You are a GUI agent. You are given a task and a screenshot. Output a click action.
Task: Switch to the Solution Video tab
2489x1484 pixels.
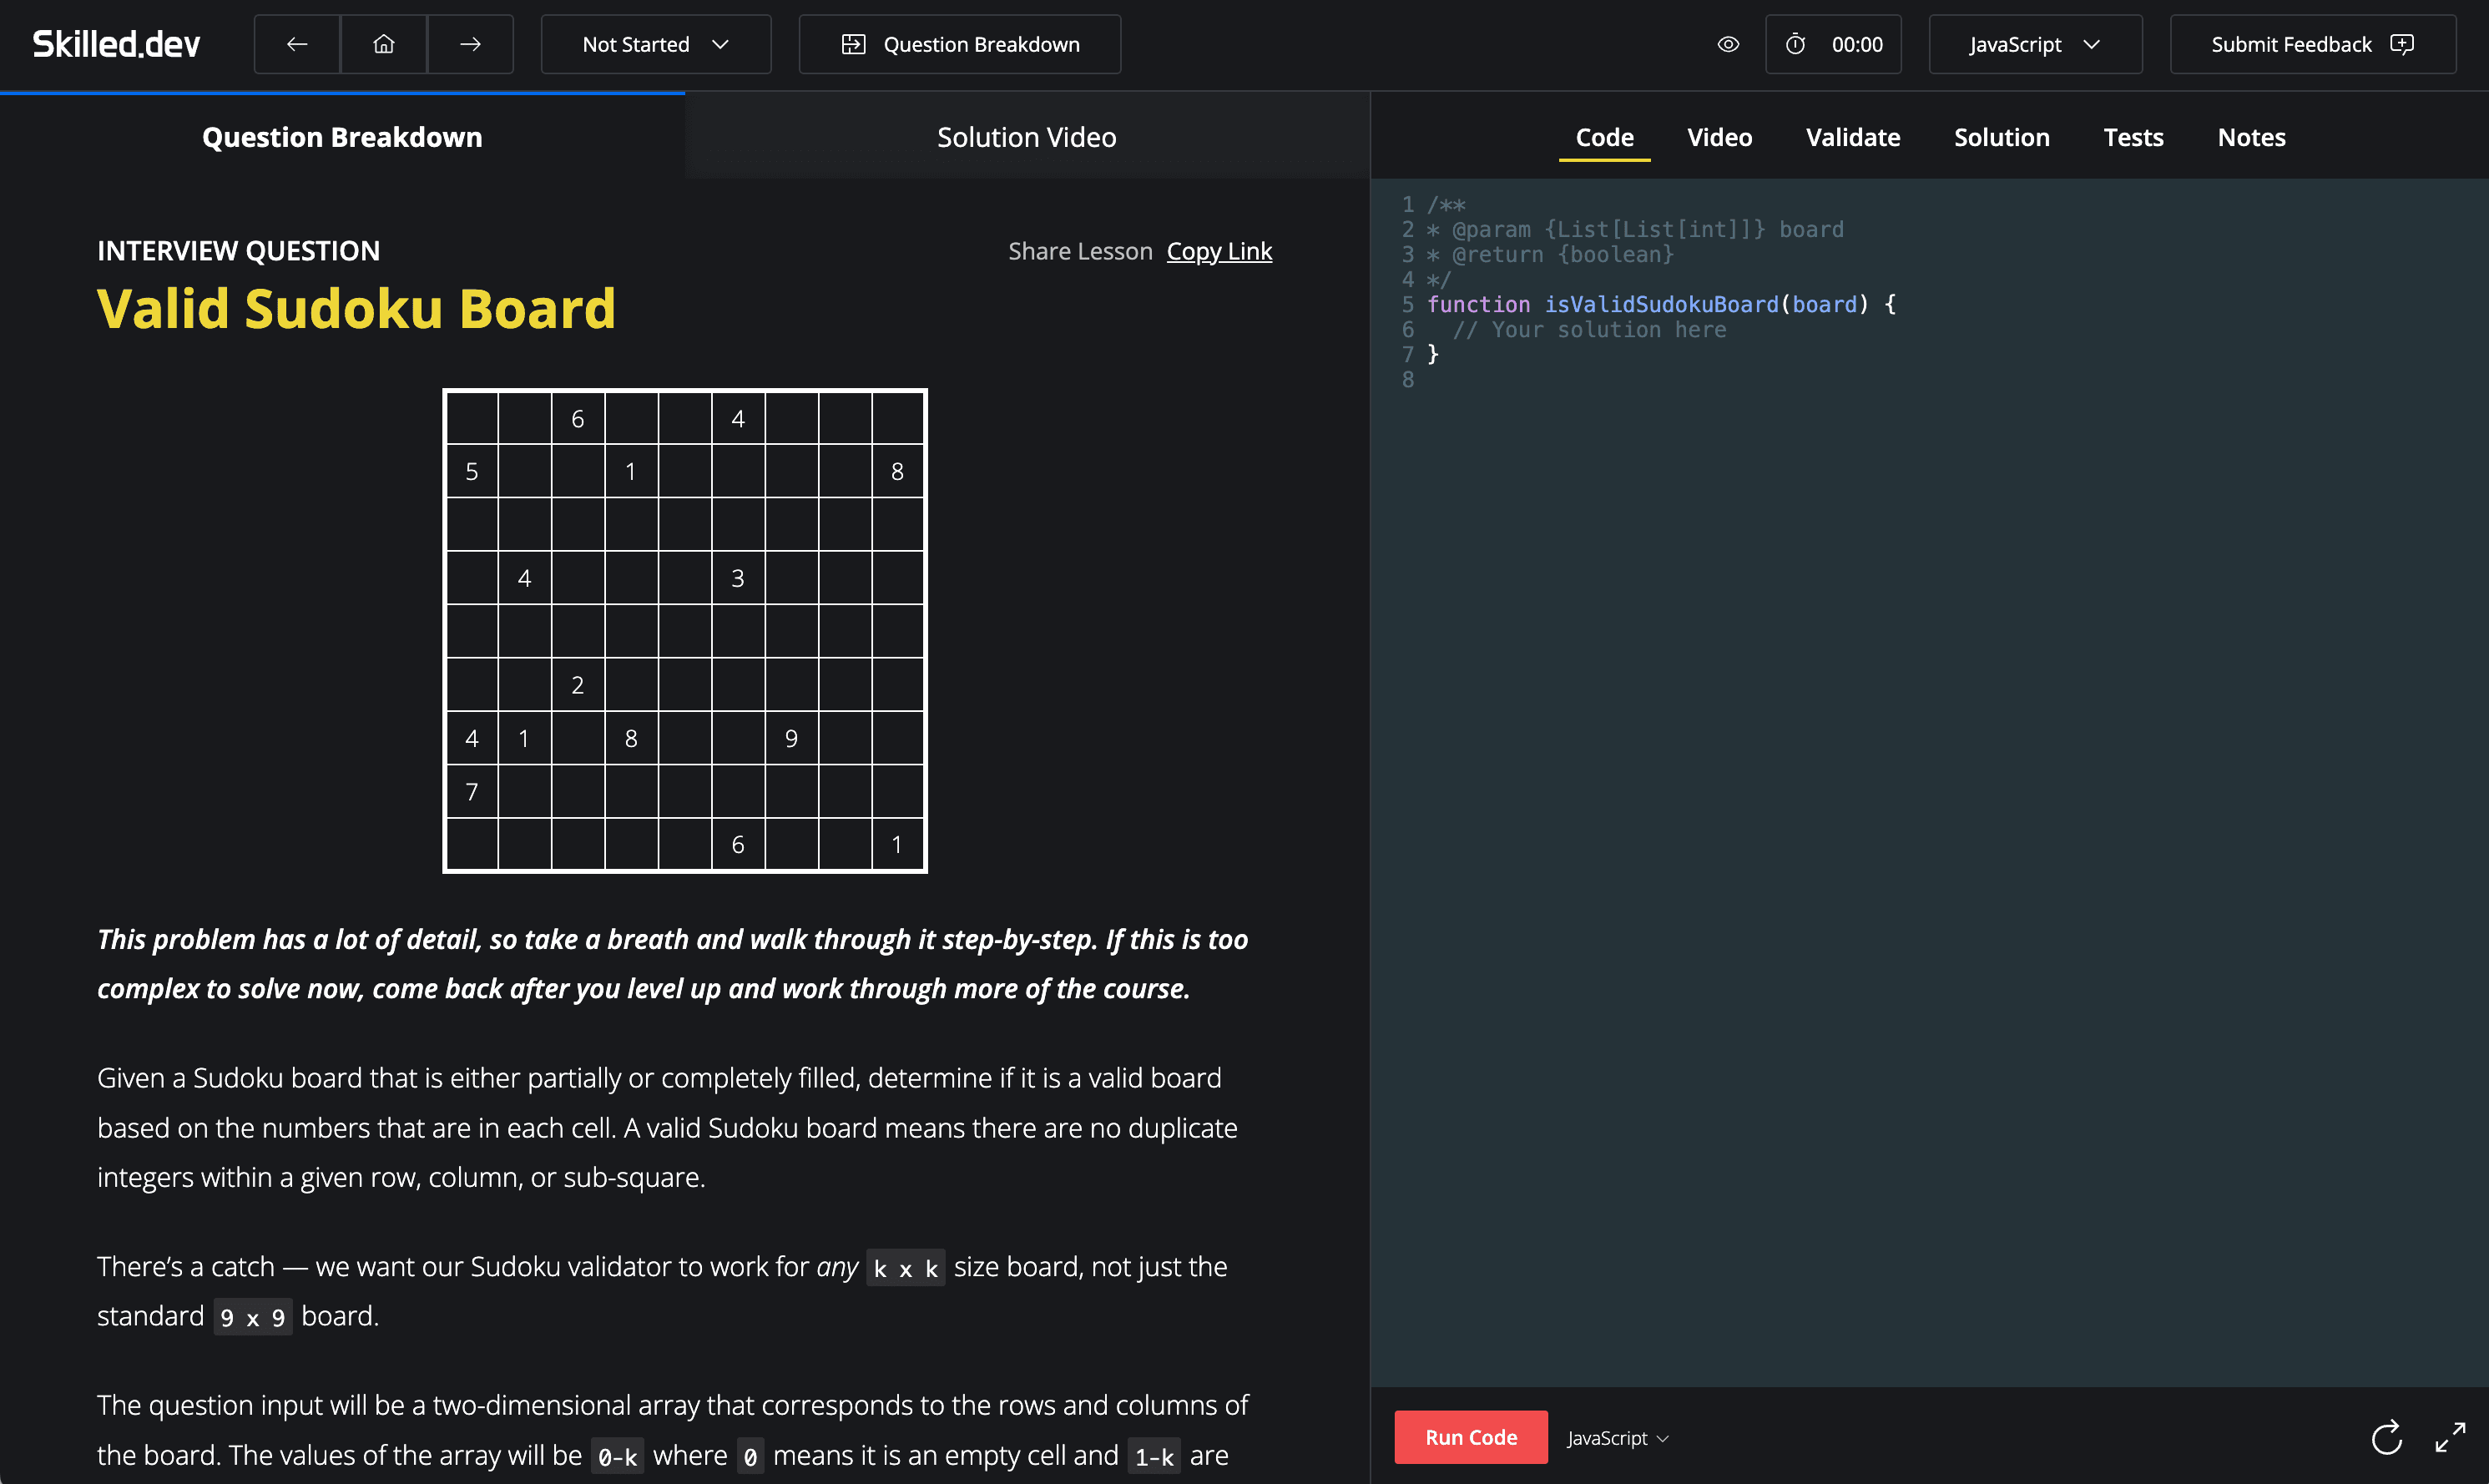click(1026, 137)
